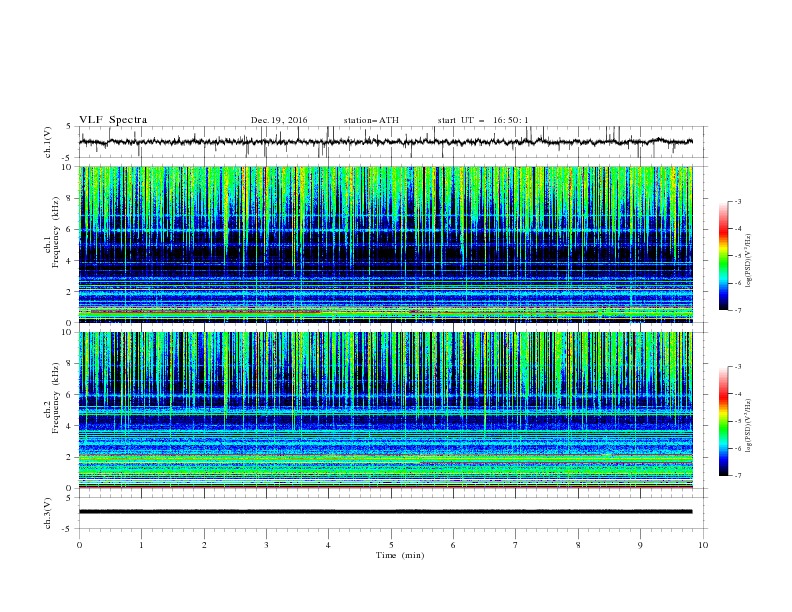The image size is (792, 612).
Task: Click the "4" kHz tick of ch.1 spectrogram
Action: tap(69, 261)
